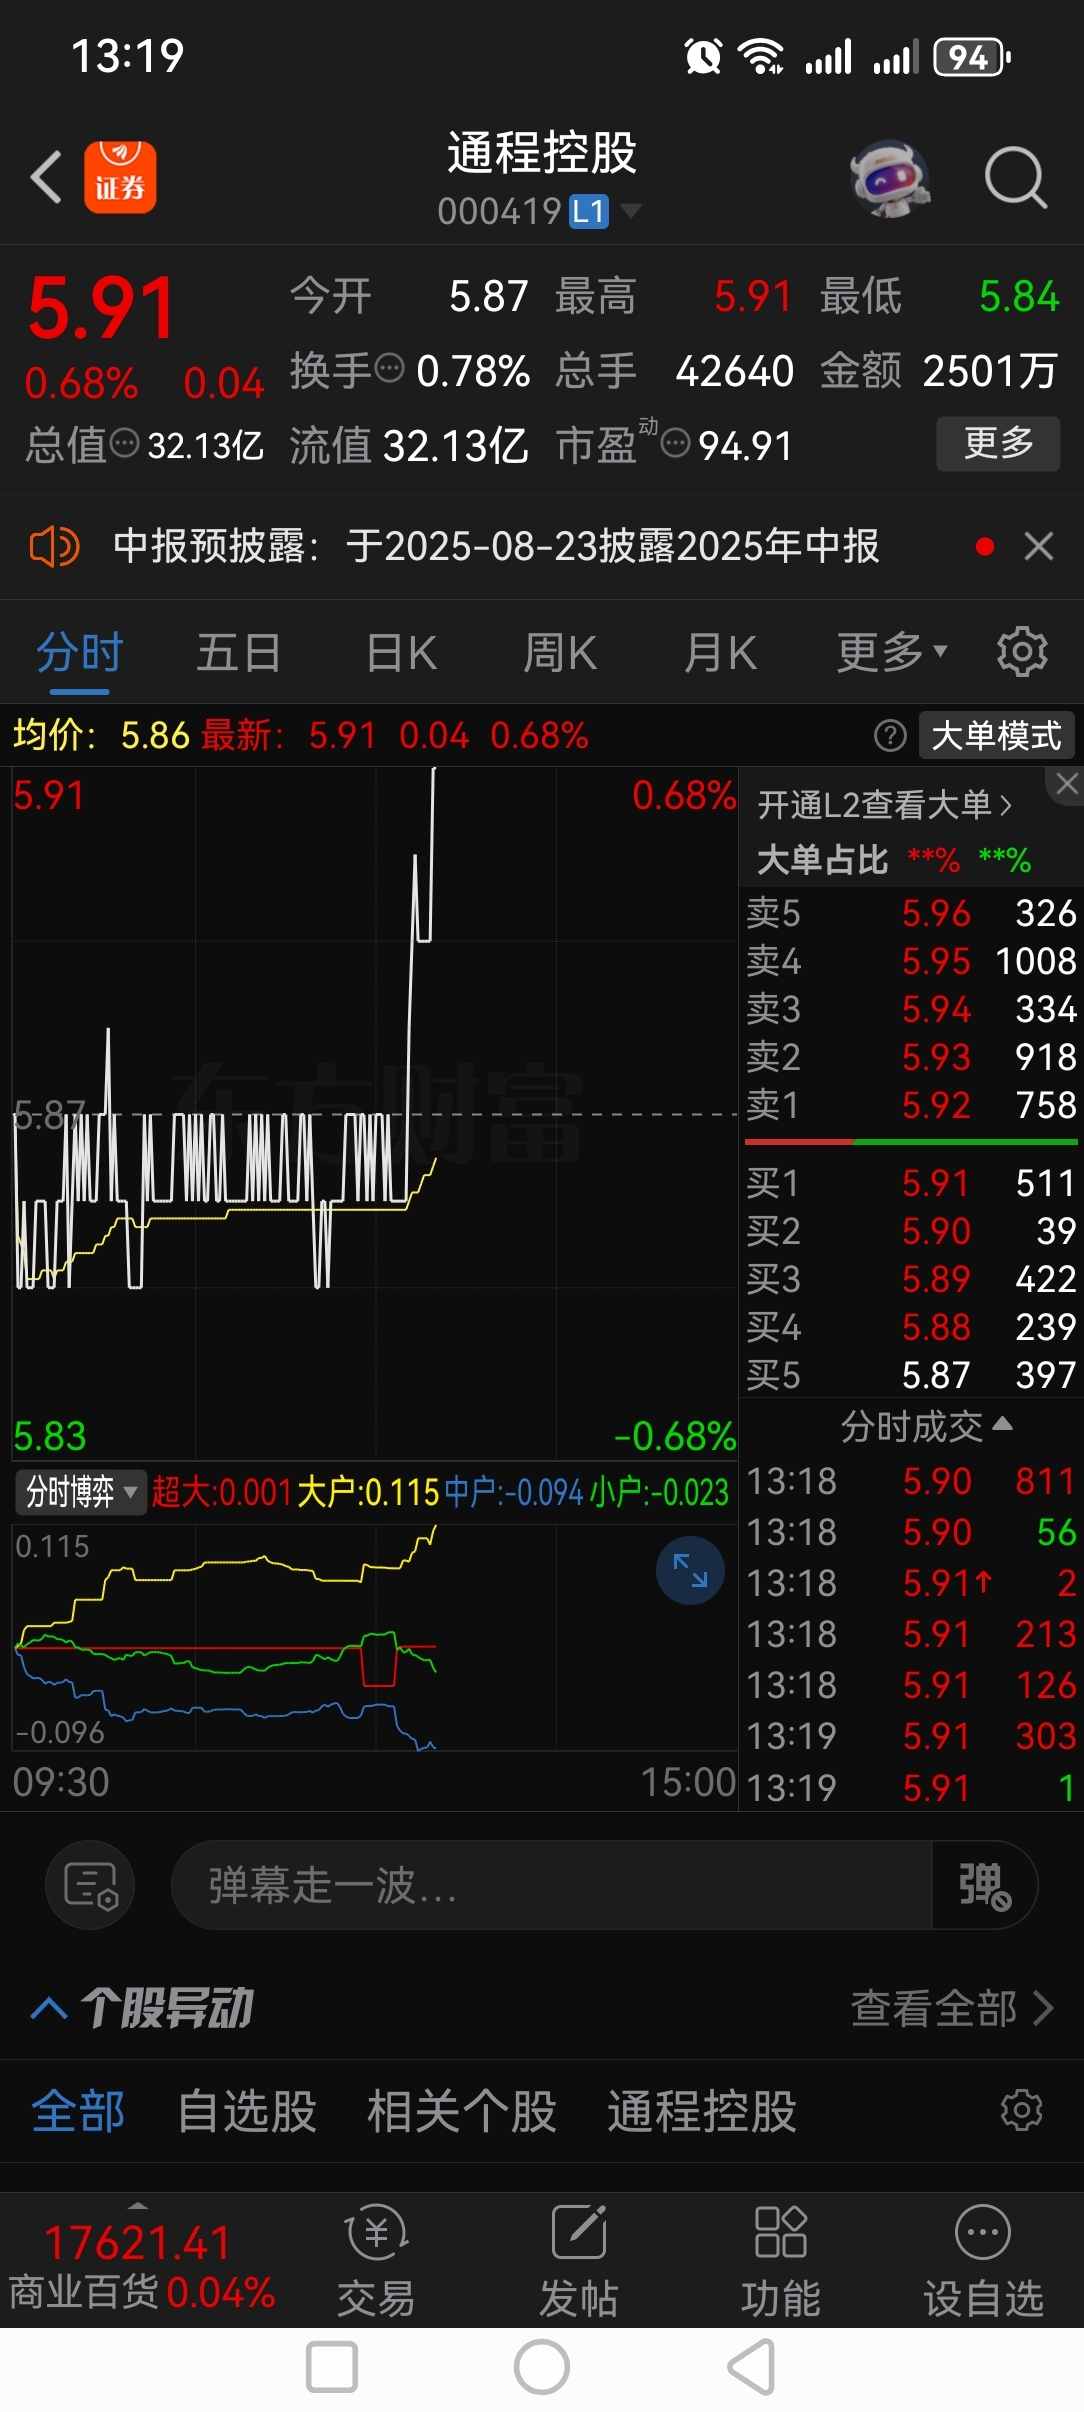Tap Android recent apps square button
Screen dimensions: 1084x2412
[332, 2367]
